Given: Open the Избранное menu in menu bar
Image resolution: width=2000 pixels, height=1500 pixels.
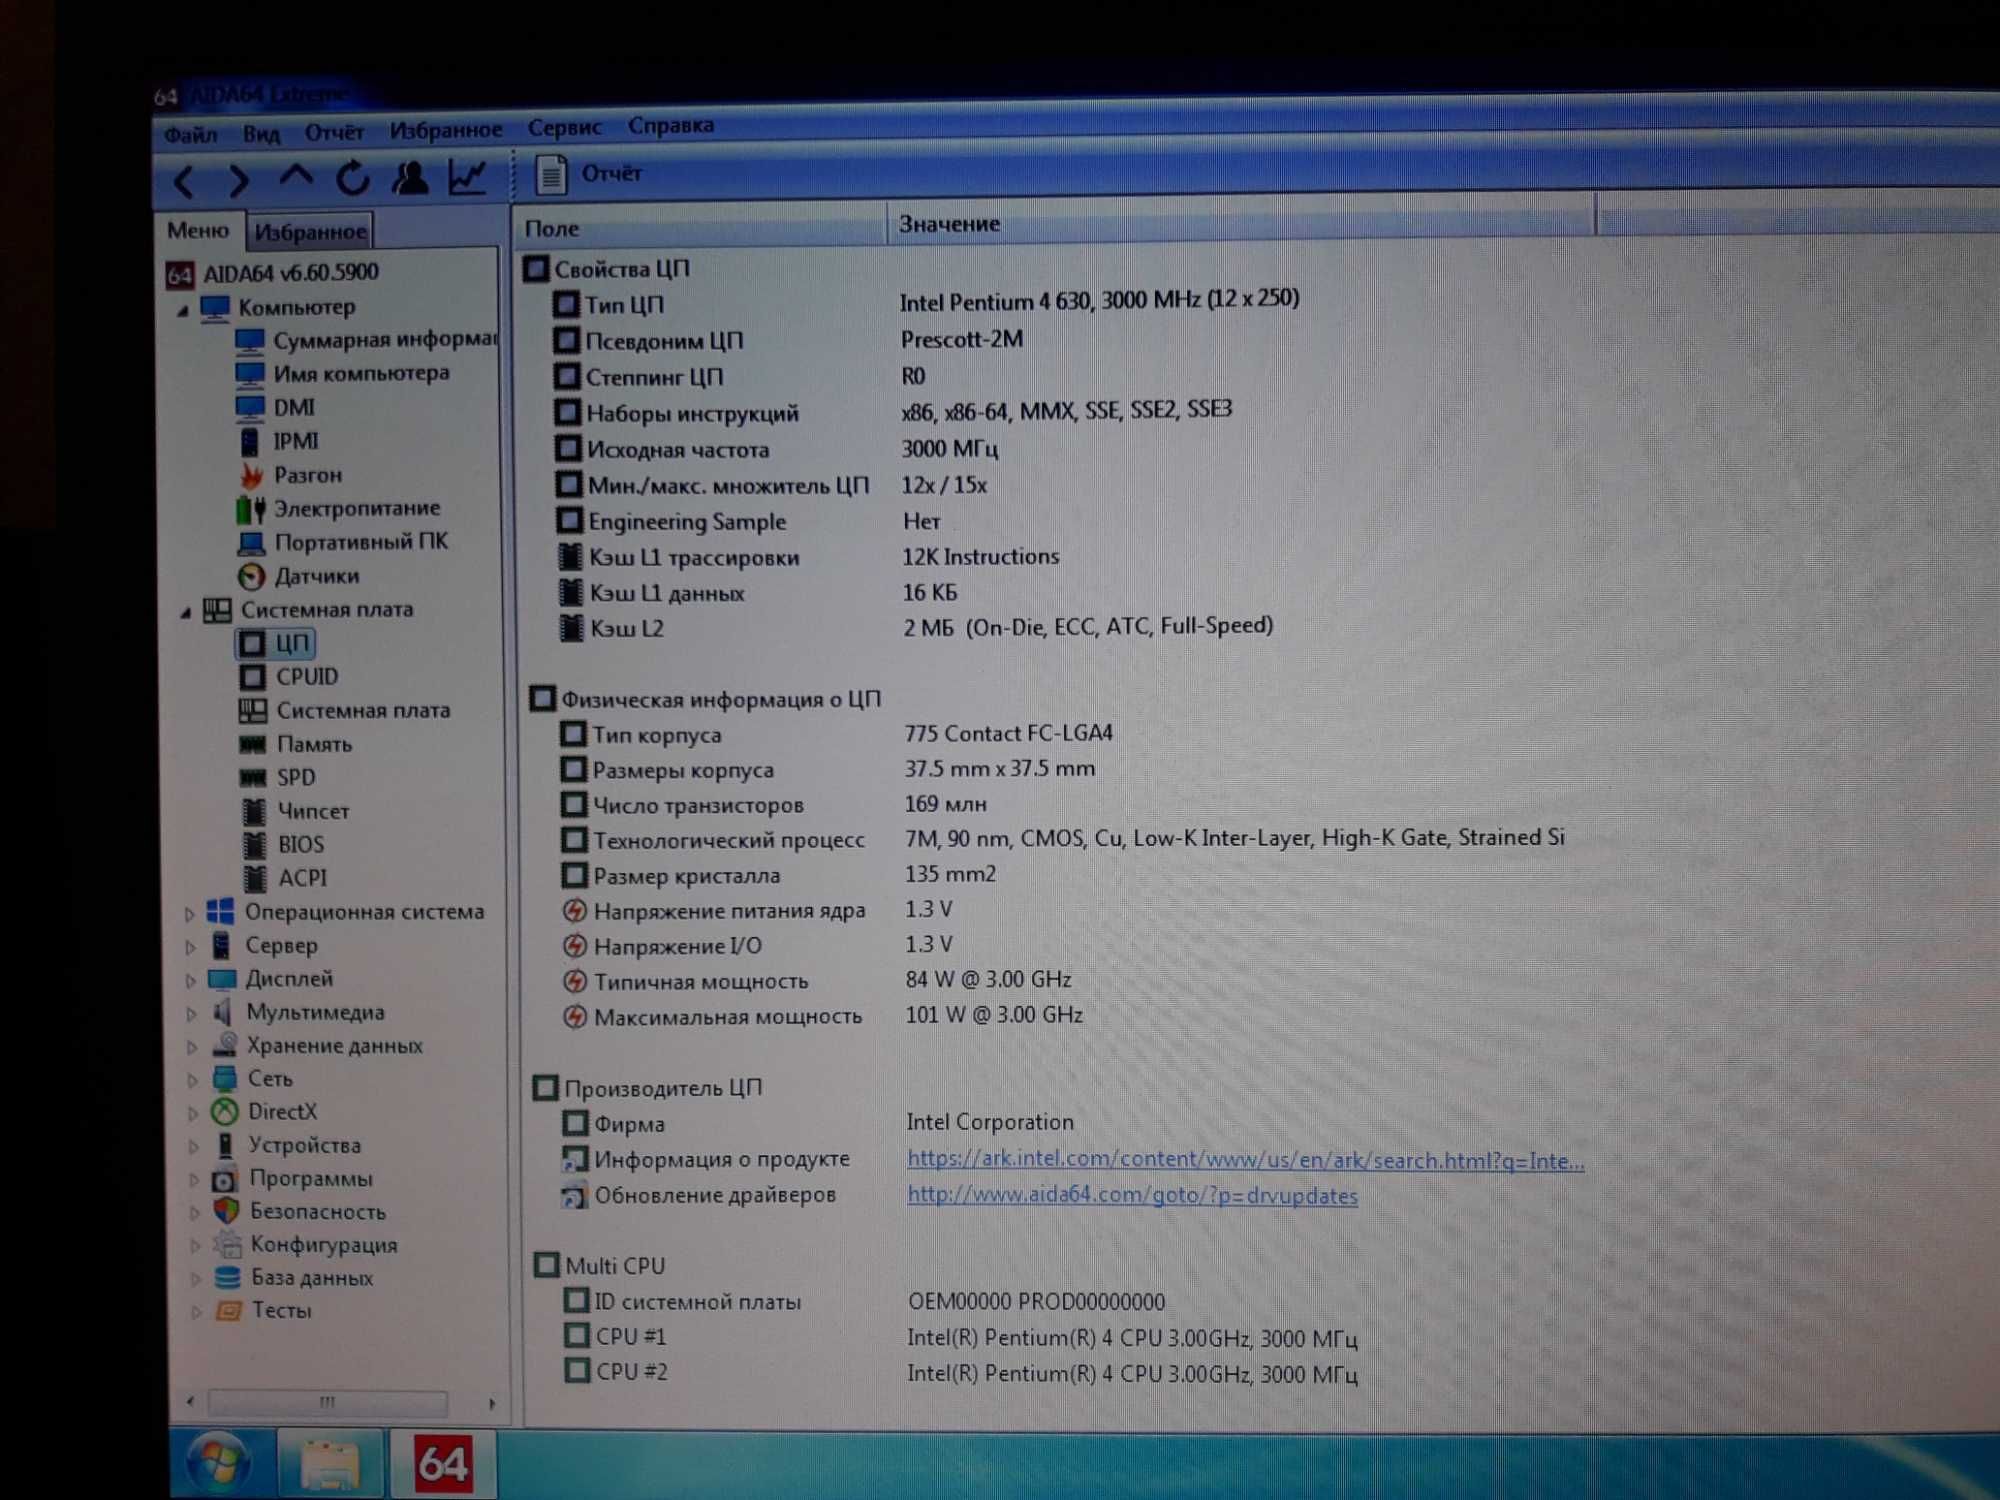Looking at the screenshot, I should [x=446, y=130].
